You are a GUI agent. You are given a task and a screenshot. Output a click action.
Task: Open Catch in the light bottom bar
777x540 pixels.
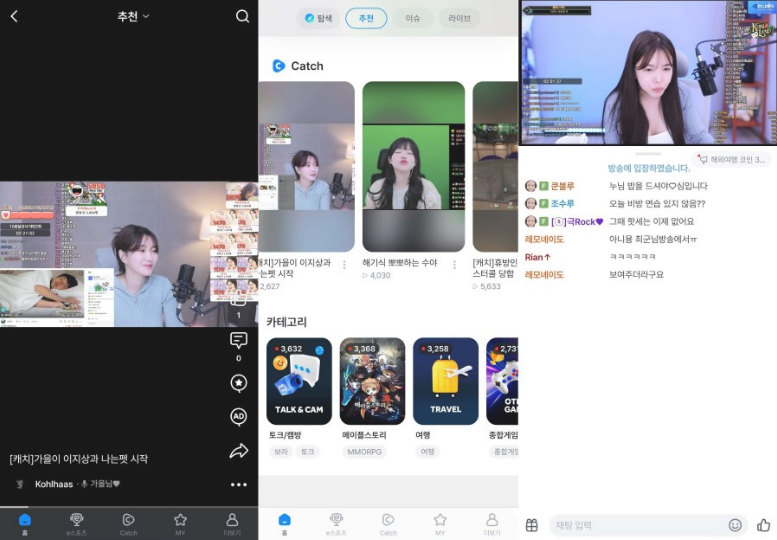pyautogui.click(x=388, y=524)
